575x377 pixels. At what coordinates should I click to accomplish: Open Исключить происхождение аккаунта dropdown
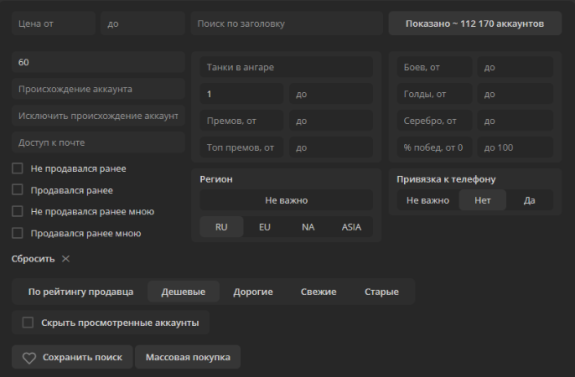(98, 116)
